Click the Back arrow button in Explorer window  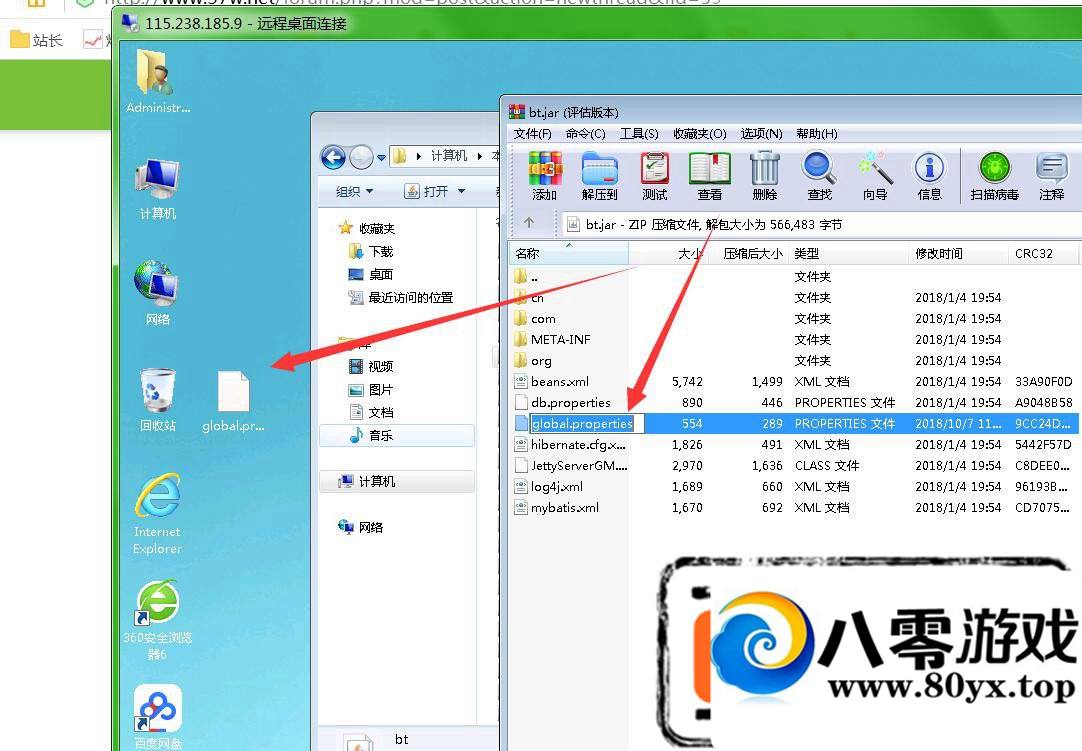click(333, 157)
